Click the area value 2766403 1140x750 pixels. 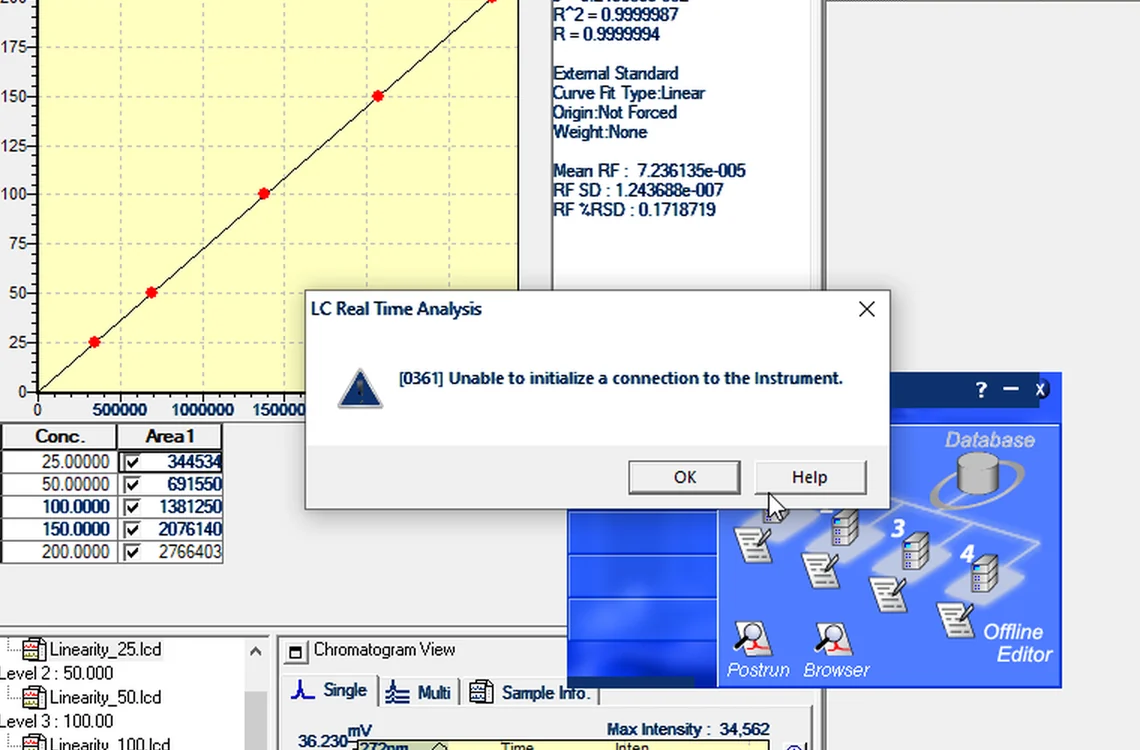point(190,552)
